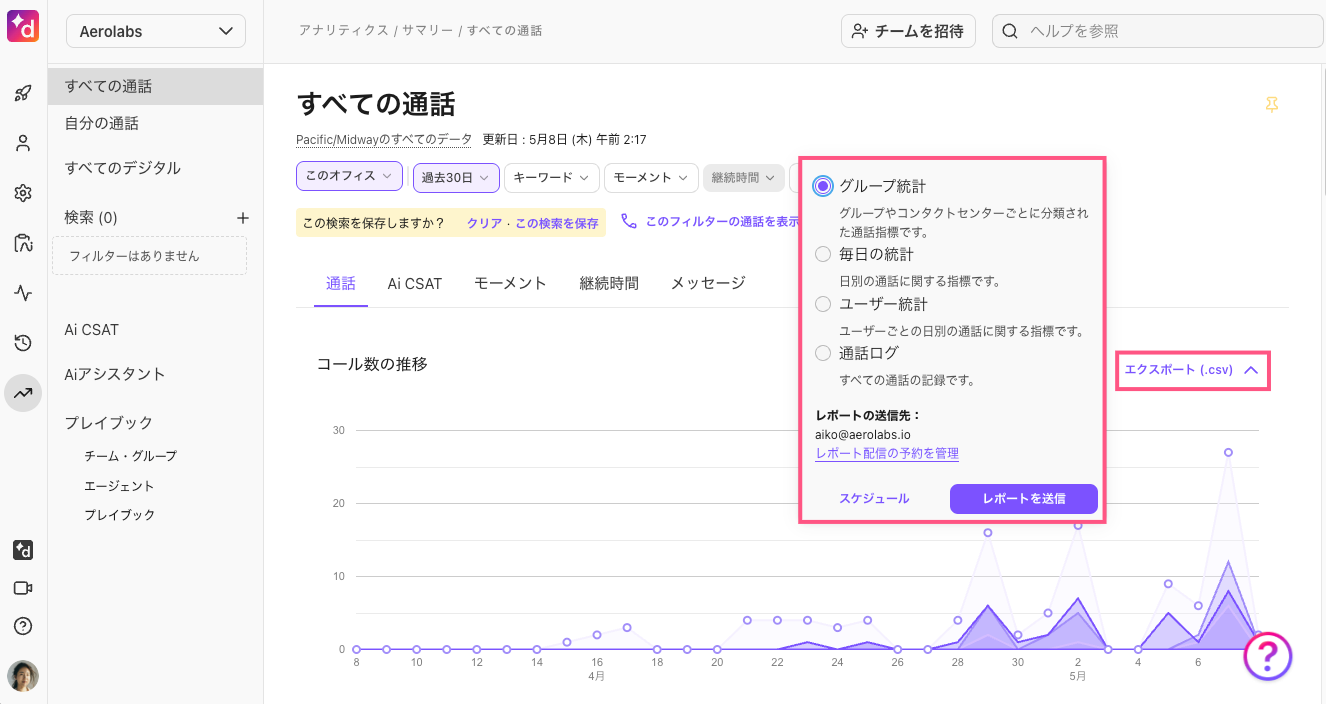Click the Dialpad logo icon
The image size is (1326, 704).
click(x=23, y=25)
